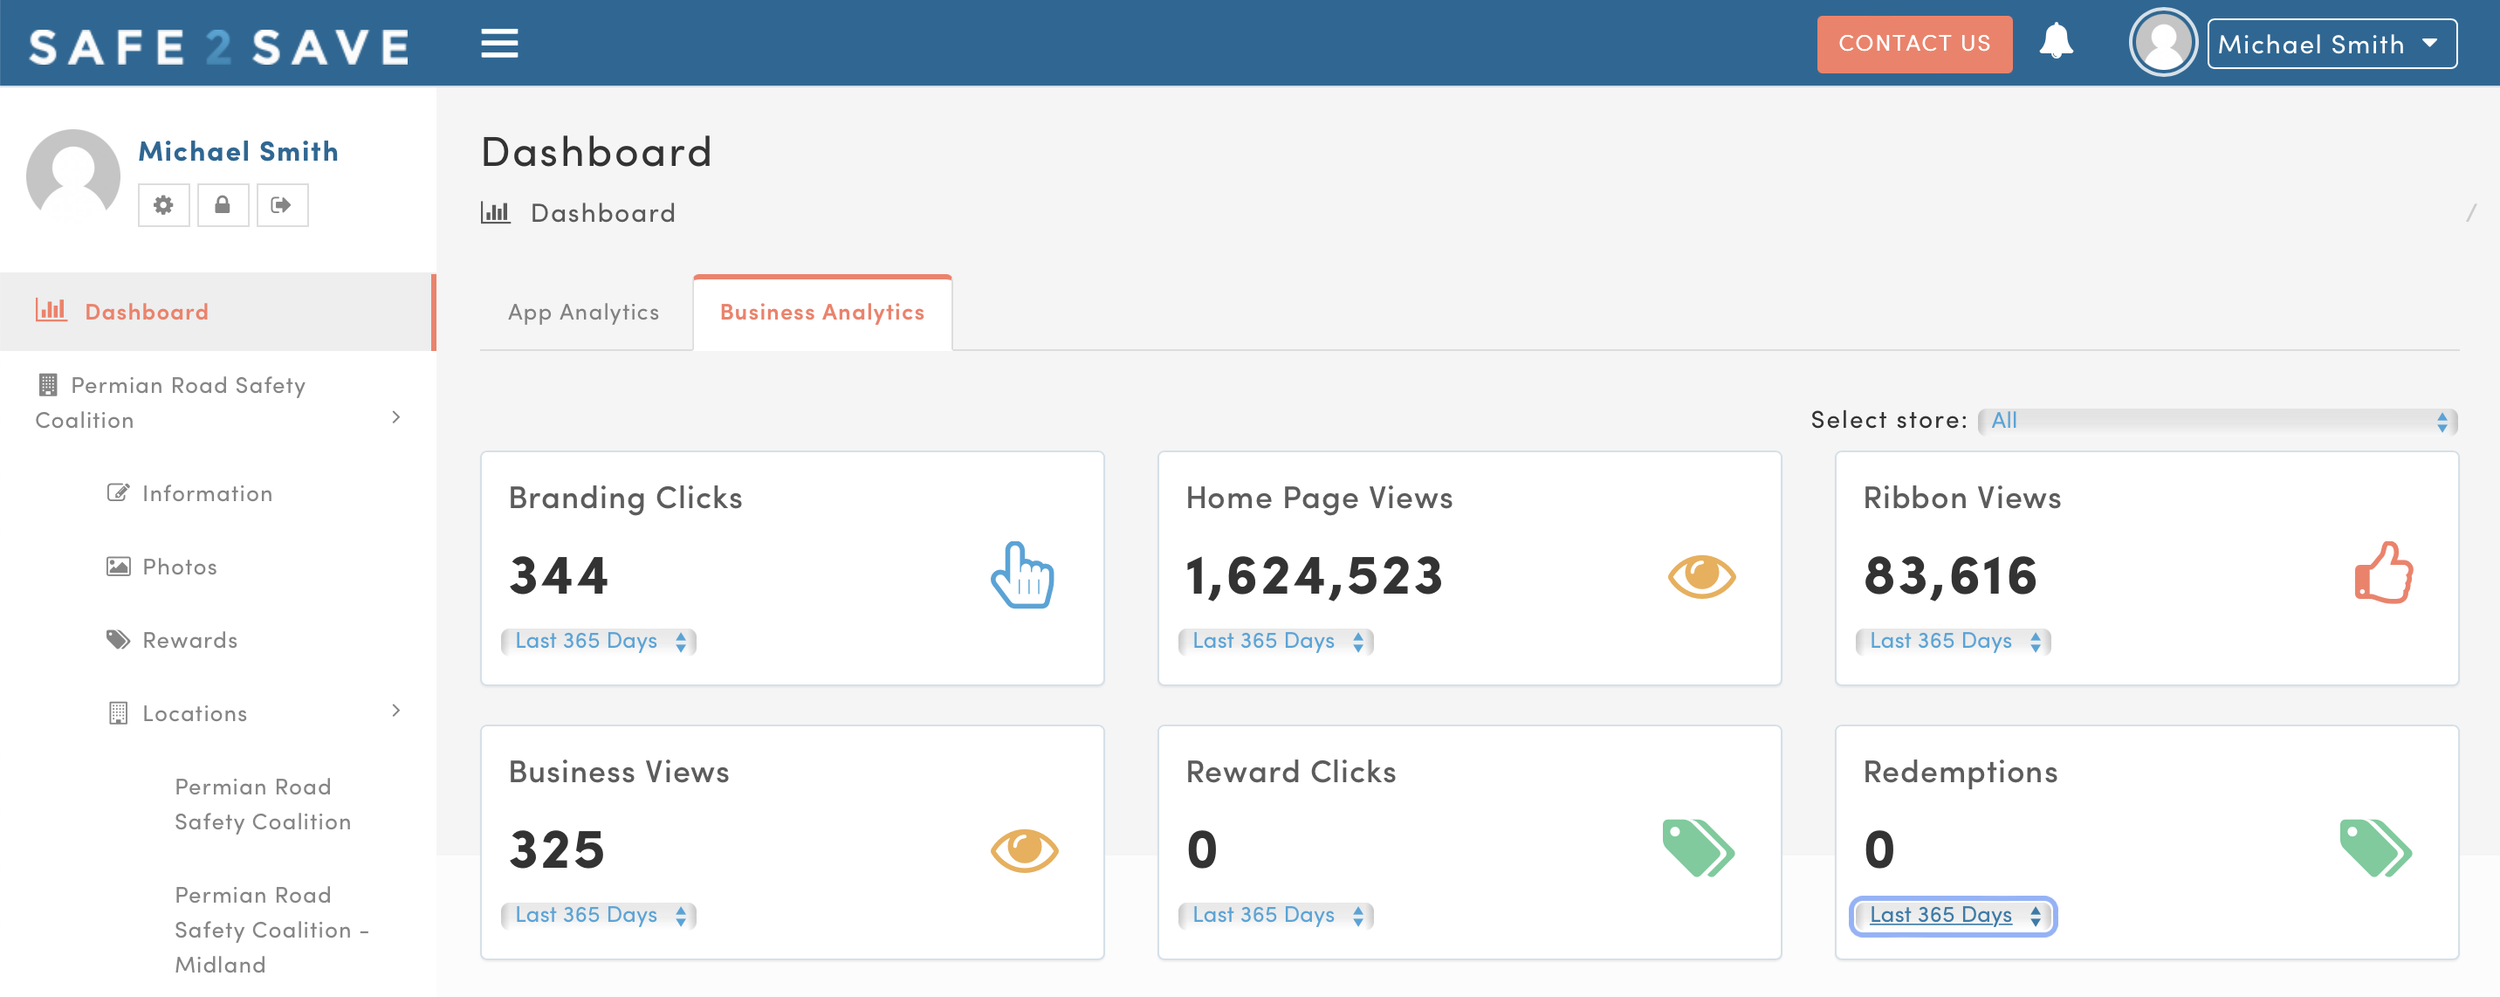The height and width of the screenshot is (997, 2500).
Task: Click the header user avatar icon
Action: coord(2163,43)
